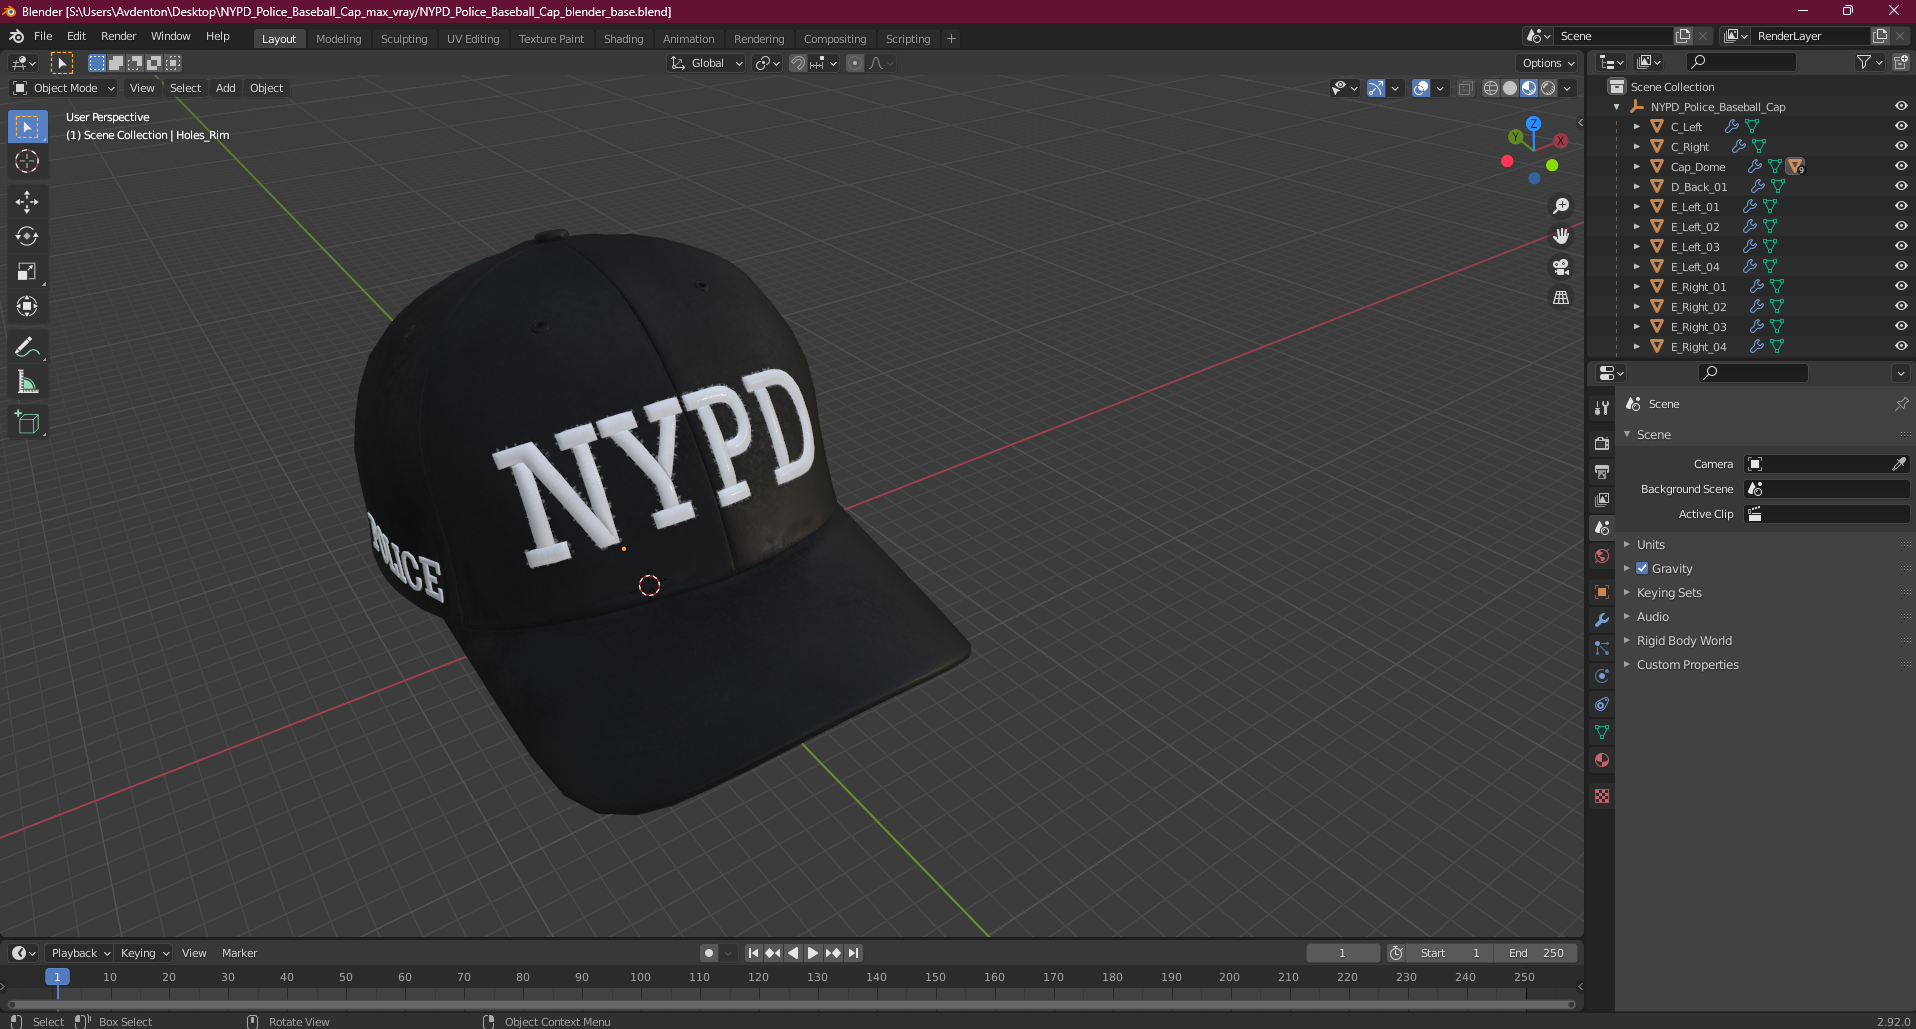Viewport: 1916px width, 1029px height.
Task: Expand the E_Left_01 tree item
Action: point(1636,206)
